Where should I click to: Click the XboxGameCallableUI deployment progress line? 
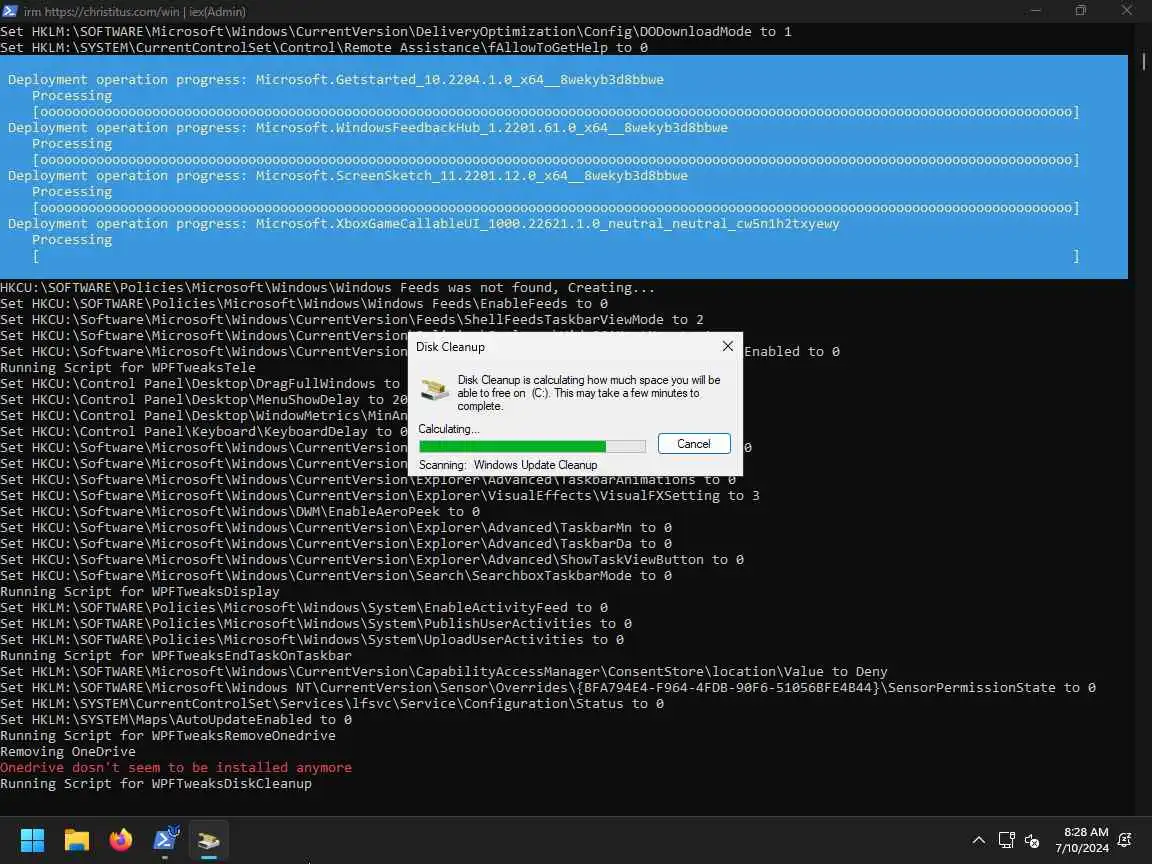(423, 223)
